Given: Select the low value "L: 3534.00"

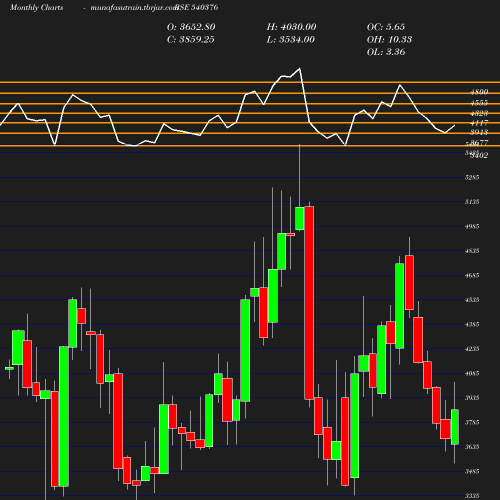Looking at the screenshot, I should [x=291, y=40].
